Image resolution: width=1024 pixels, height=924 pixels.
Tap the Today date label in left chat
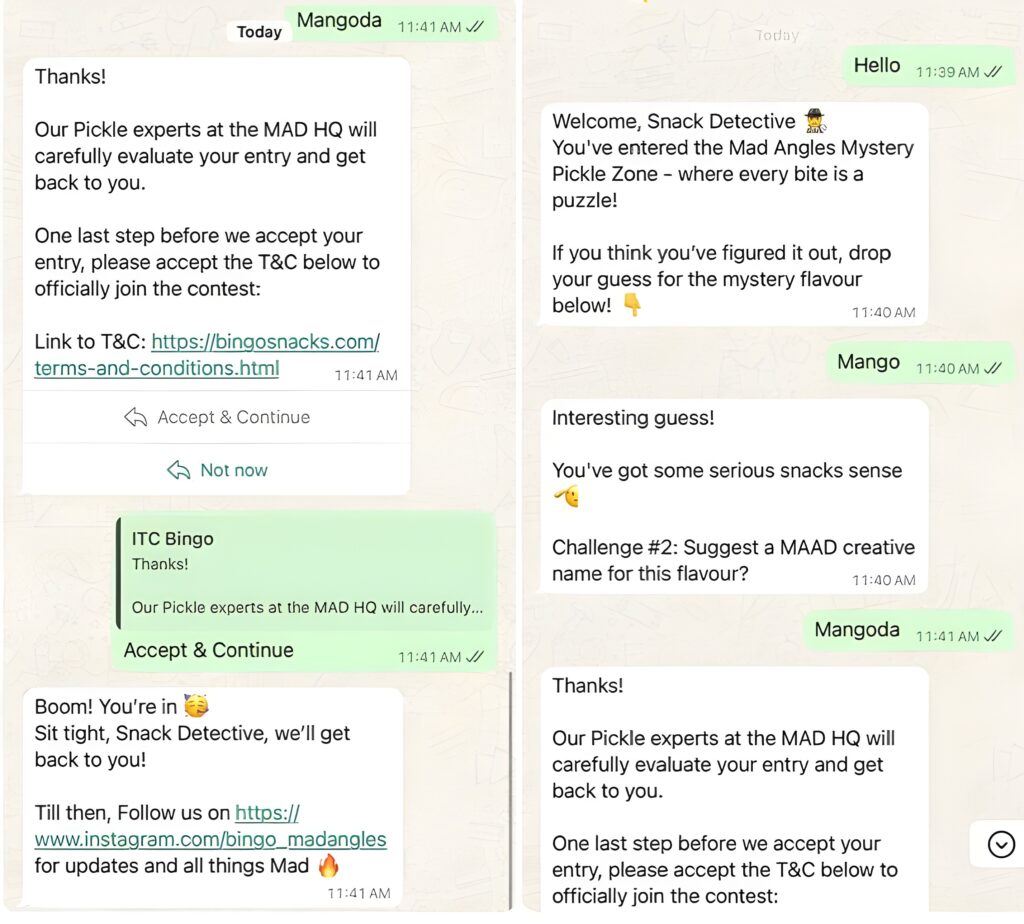pos(259,31)
